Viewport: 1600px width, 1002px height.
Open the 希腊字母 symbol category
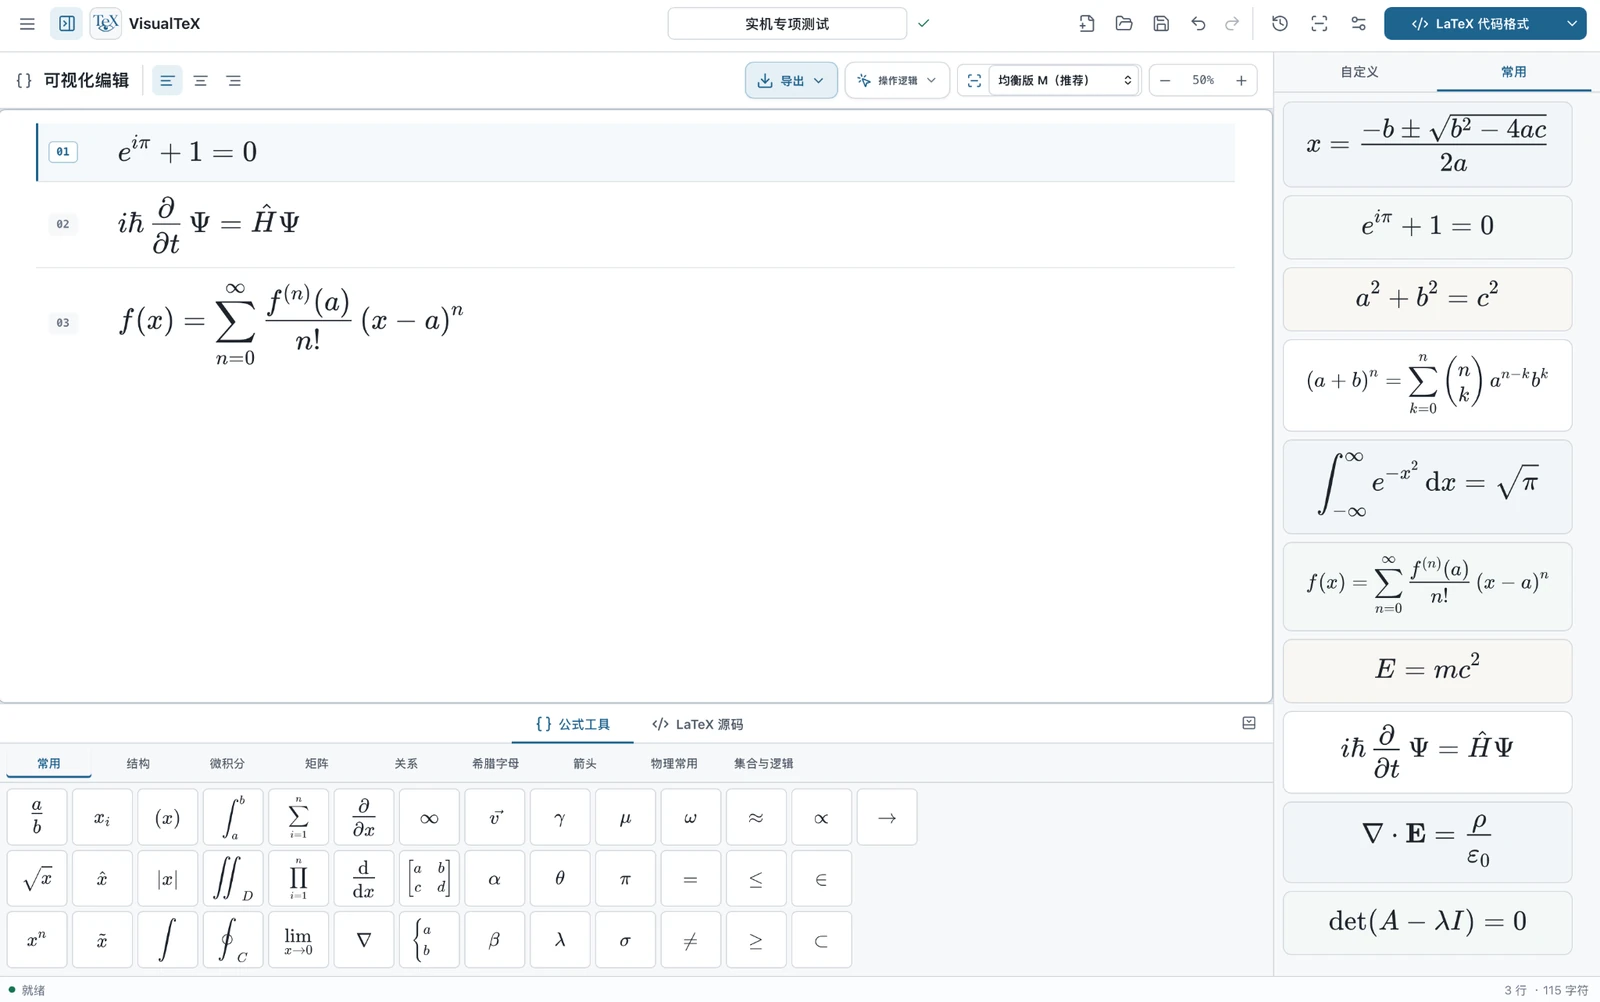point(495,763)
